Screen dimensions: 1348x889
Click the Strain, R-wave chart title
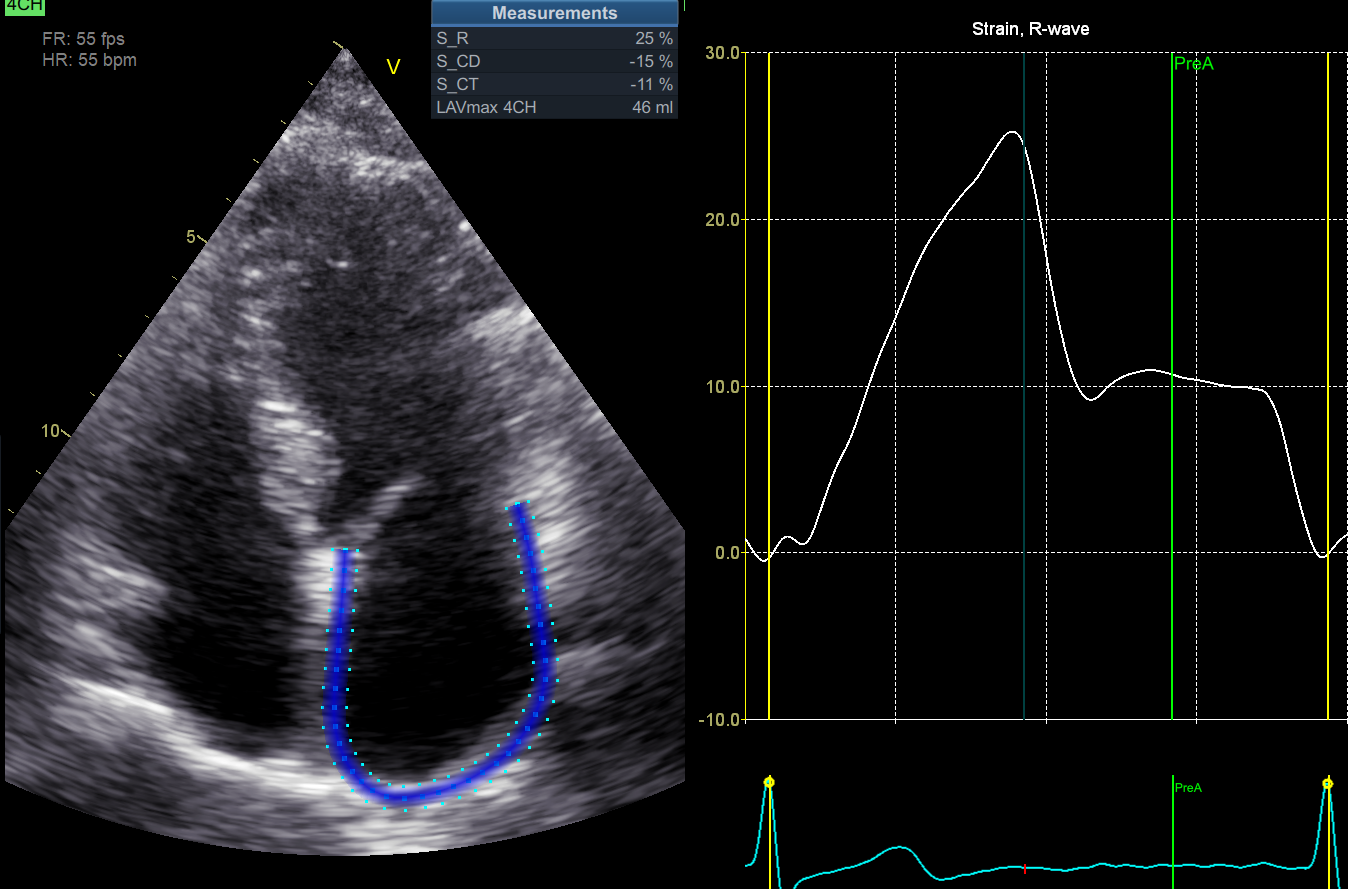1030,29
